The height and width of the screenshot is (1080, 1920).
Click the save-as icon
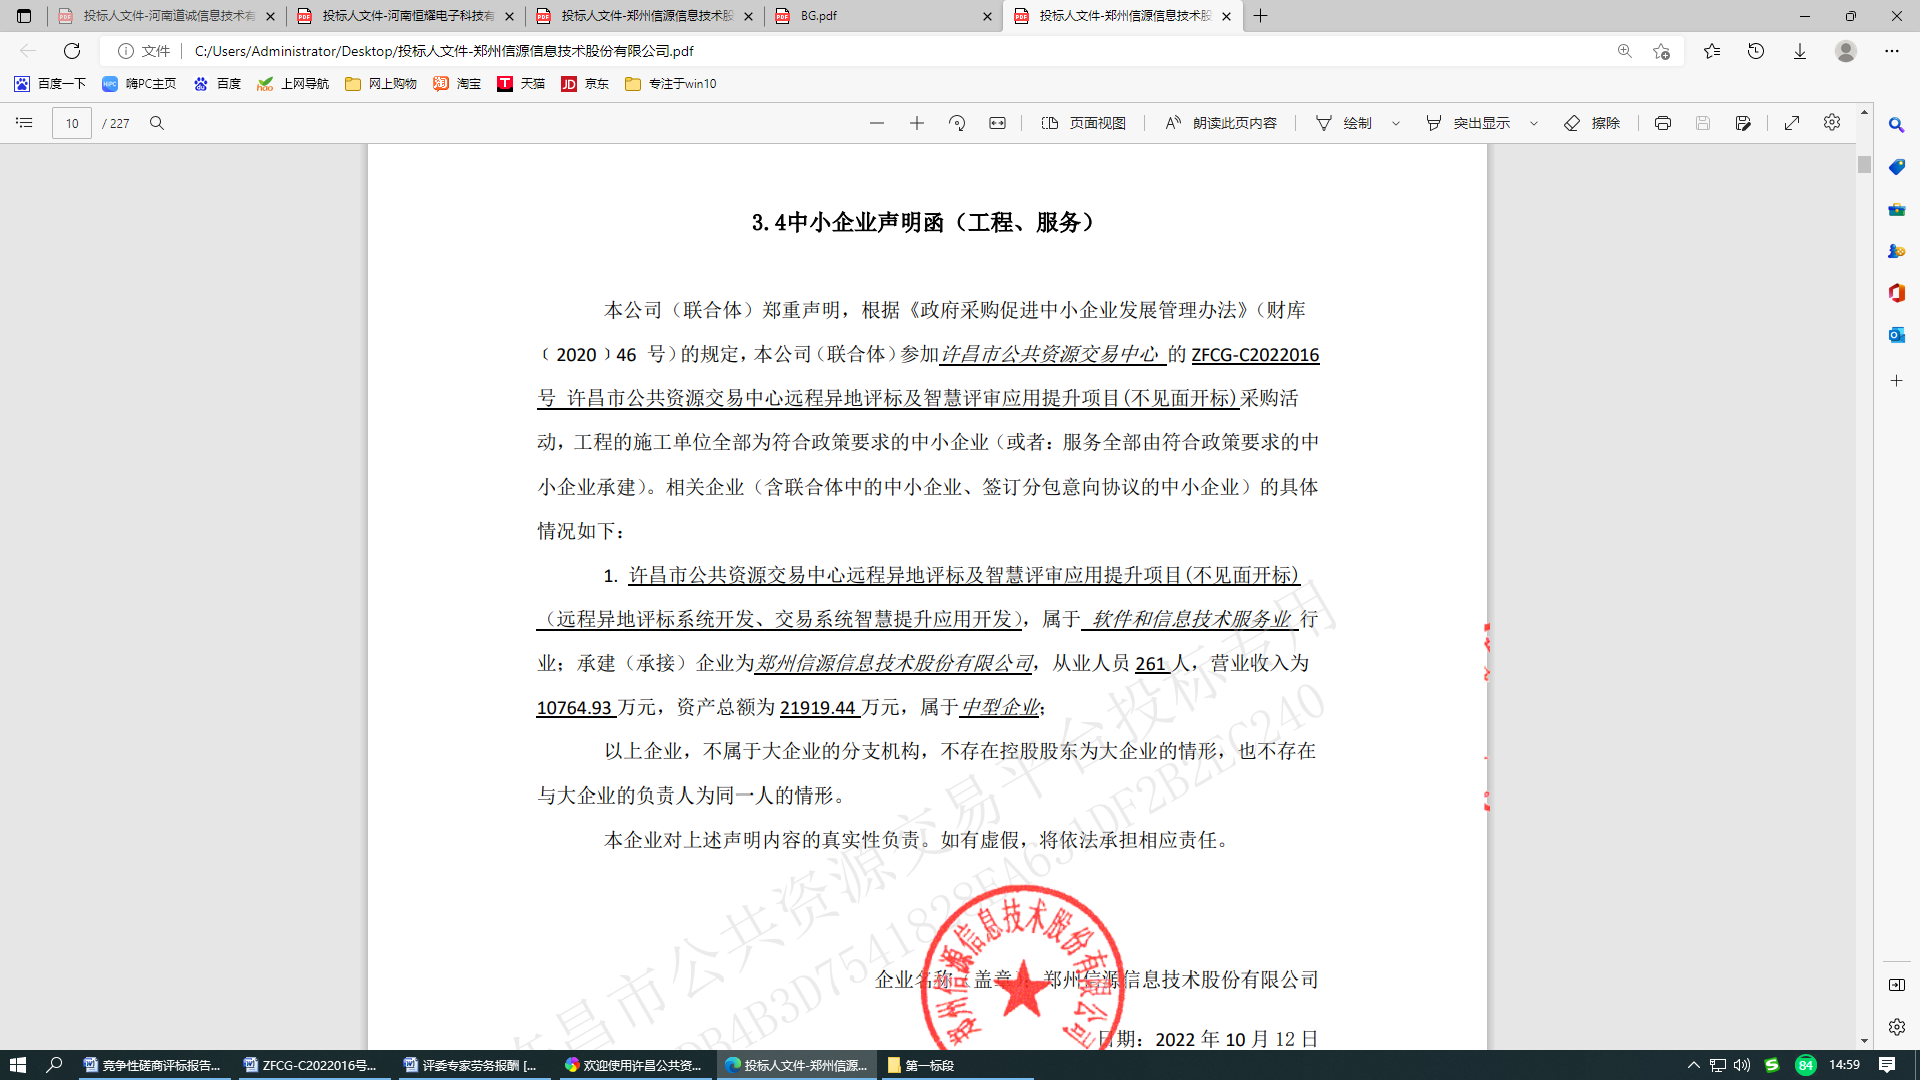(x=1743, y=123)
